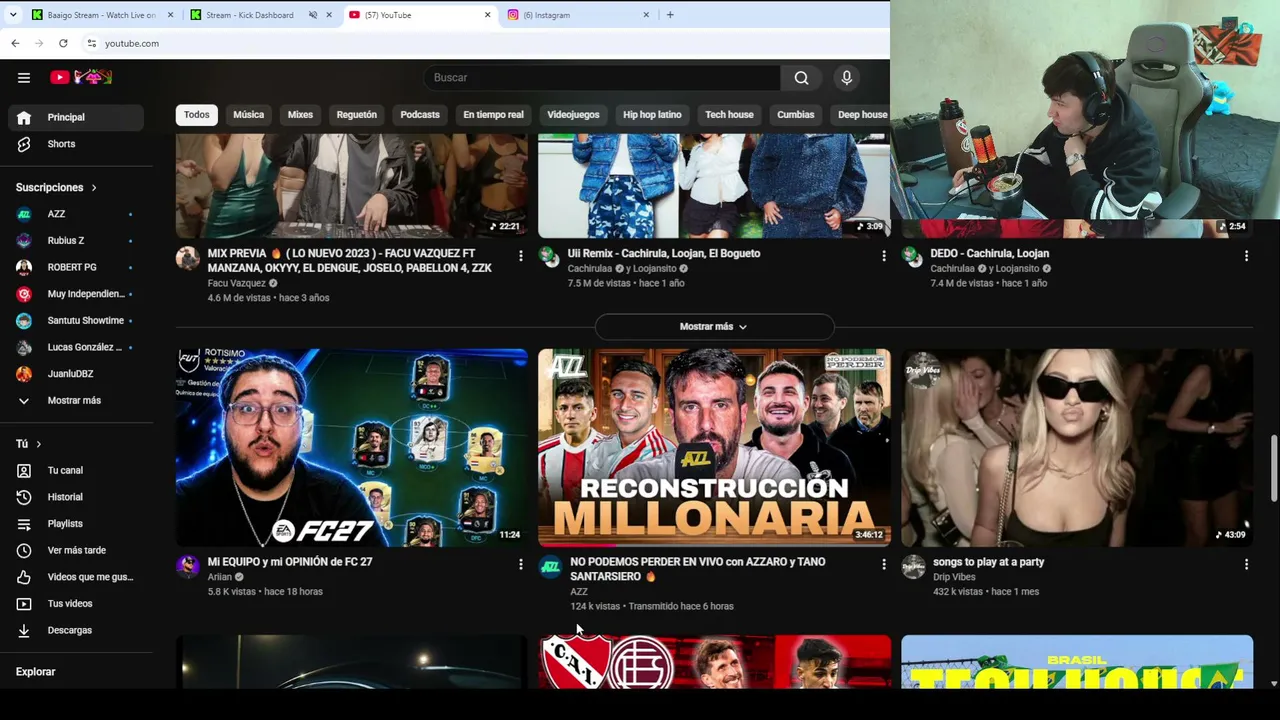Viewport: 1280px width, 720px height.
Task: Play the FC27 video thumbnail
Action: pos(352,447)
